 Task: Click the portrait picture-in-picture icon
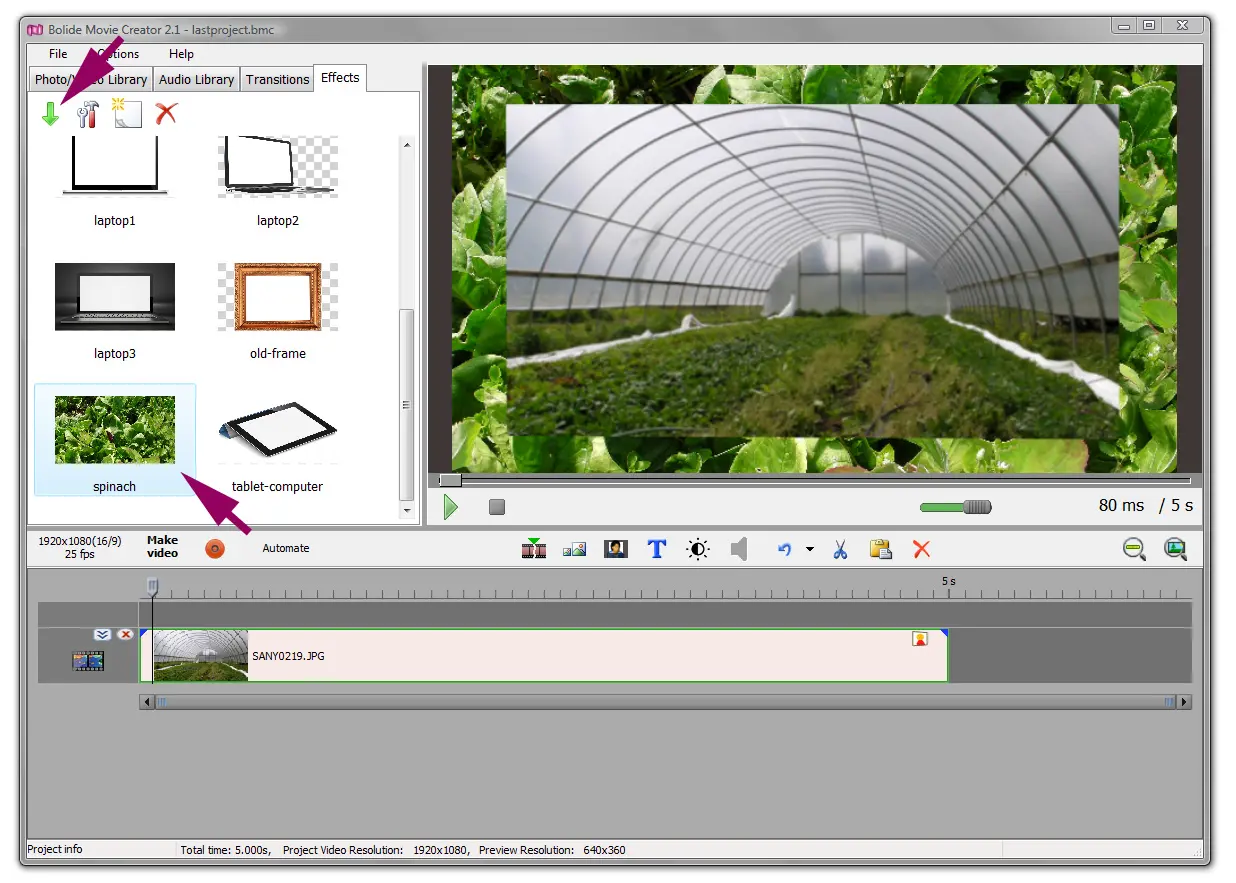pos(615,549)
